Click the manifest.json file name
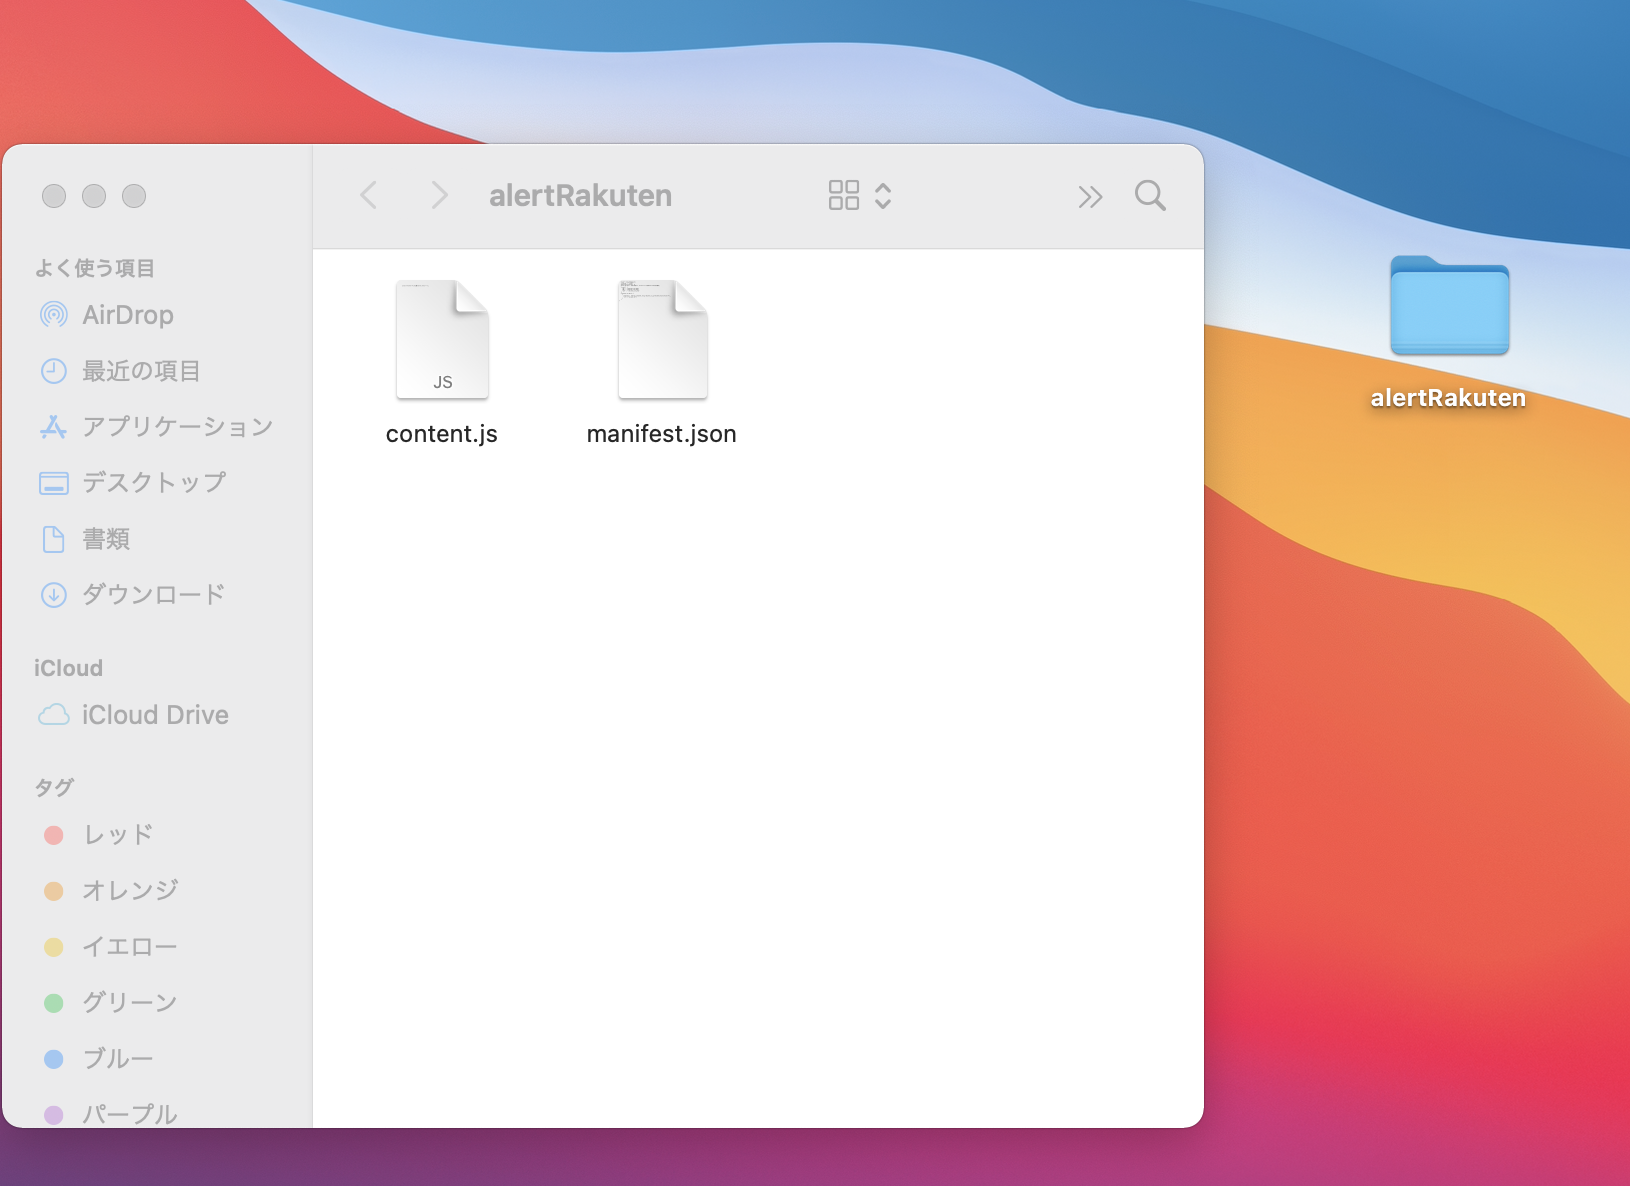The image size is (1630, 1186). [662, 434]
